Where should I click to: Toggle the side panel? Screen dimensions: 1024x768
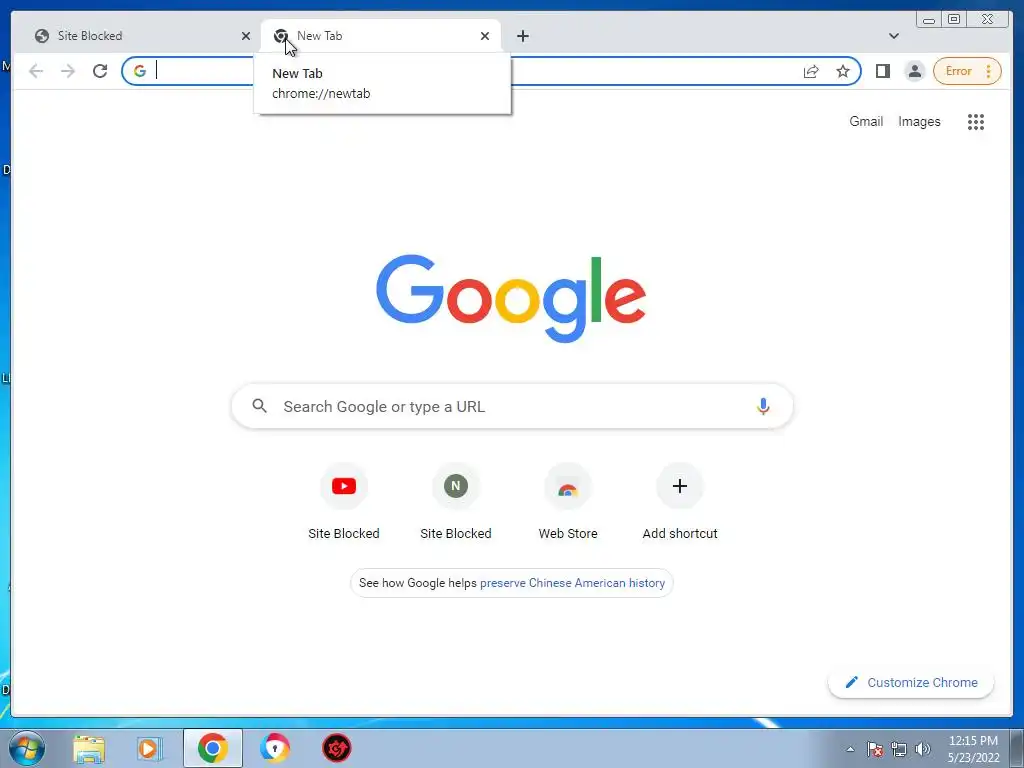[x=883, y=71]
